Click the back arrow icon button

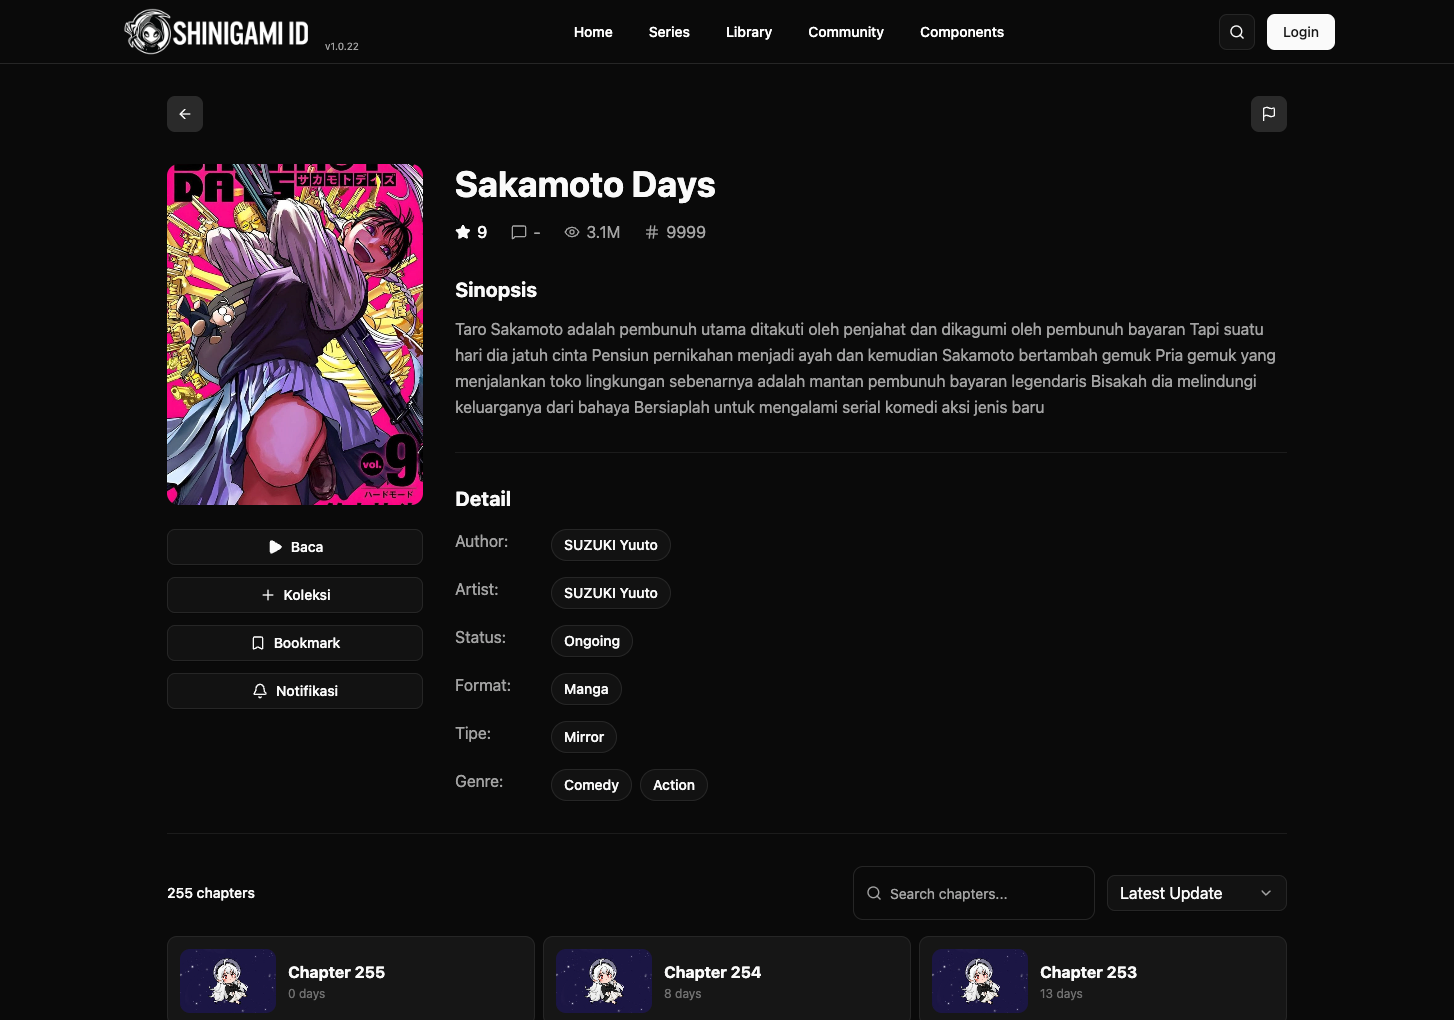tap(185, 114)
